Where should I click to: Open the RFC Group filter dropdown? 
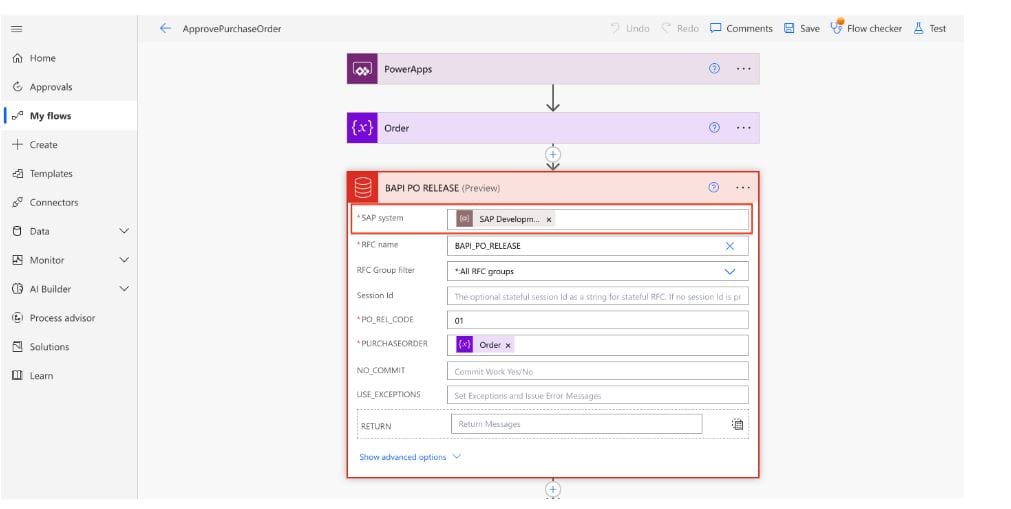pos(729,271)
